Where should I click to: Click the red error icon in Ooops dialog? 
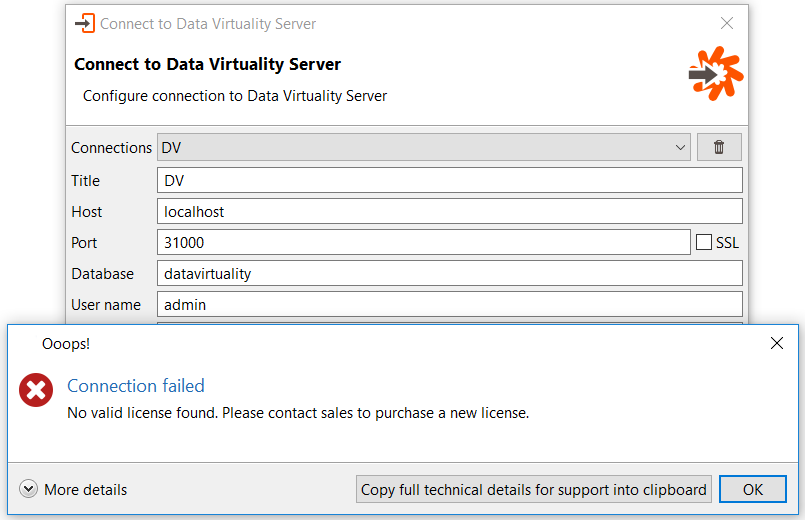(x=36, y=390)
